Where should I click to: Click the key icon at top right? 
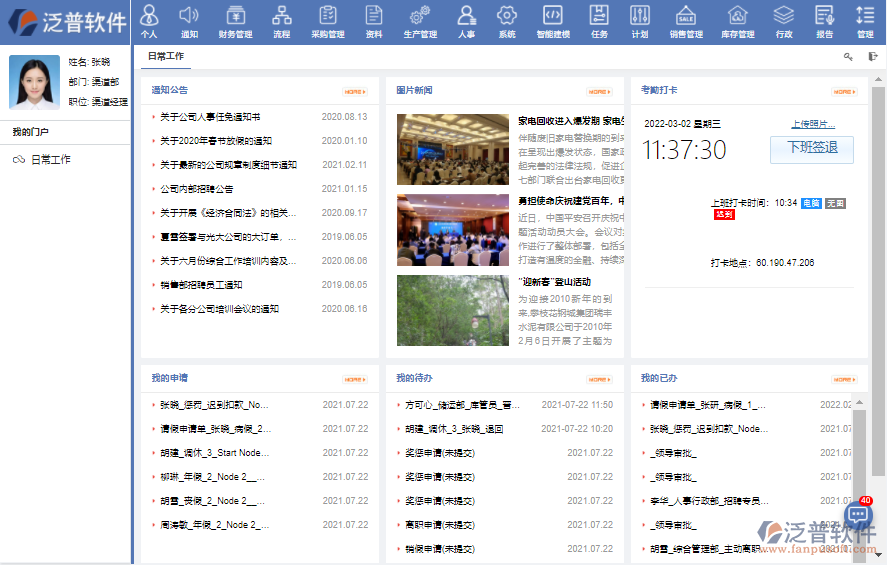coord(849,57)
